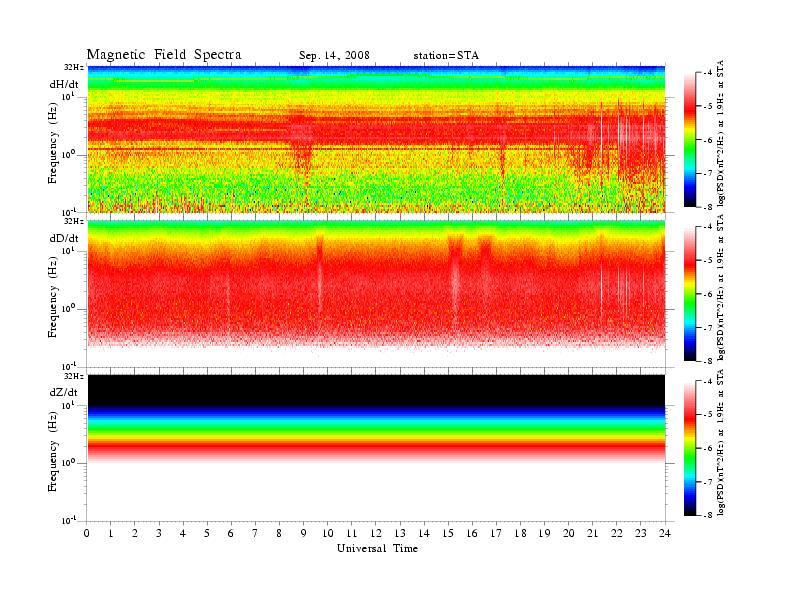The height and width of the screenshot is (612, 792).
Task: Click the "32Hz" label atop dD/dt panel
Action: 74,221
